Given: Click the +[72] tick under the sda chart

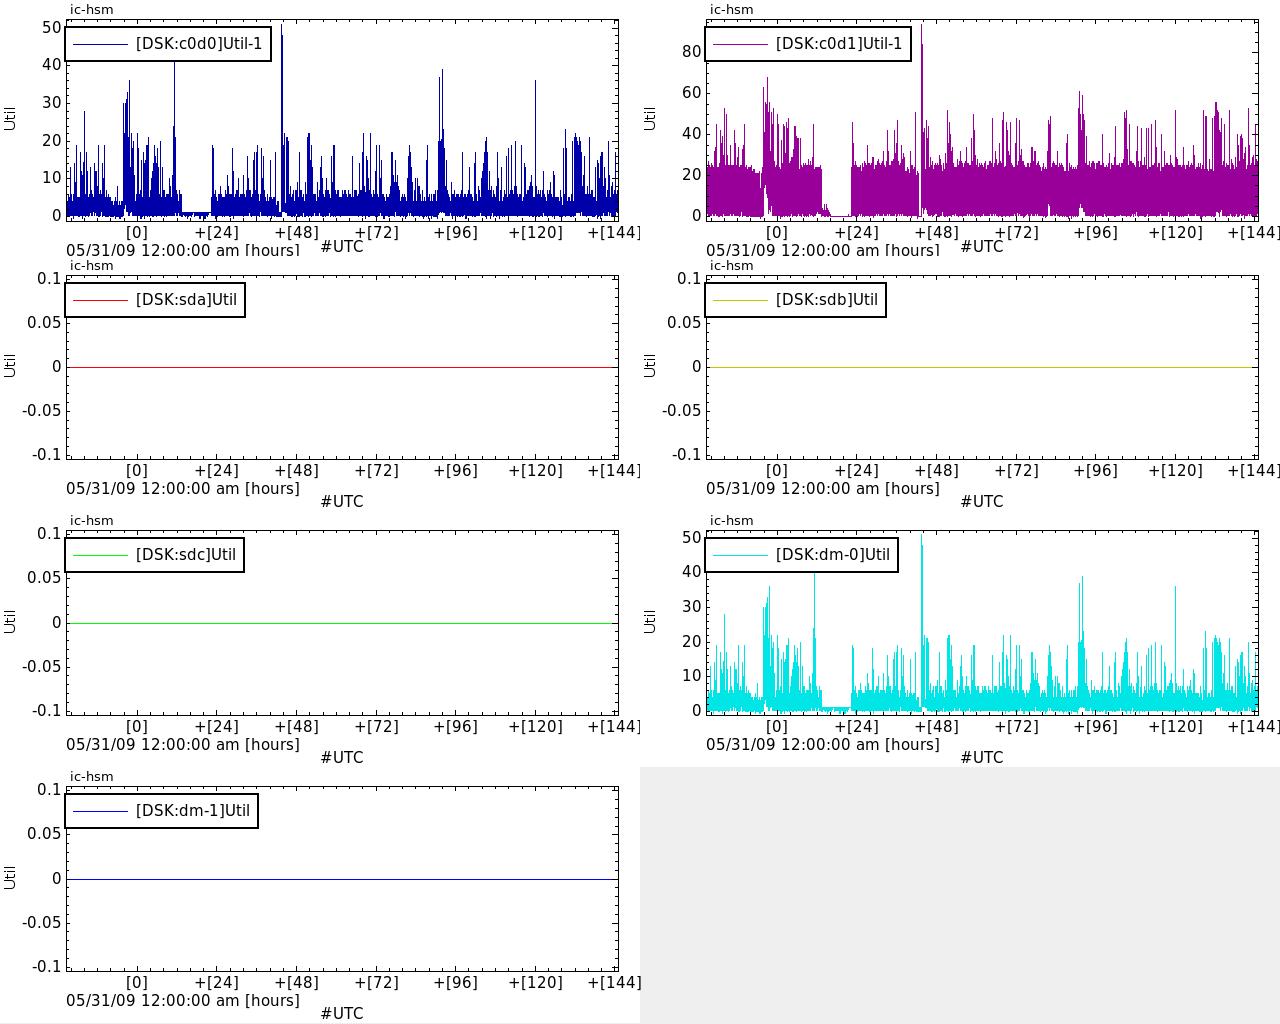Looking at the screenshot, I should click(x=376, y=470).
